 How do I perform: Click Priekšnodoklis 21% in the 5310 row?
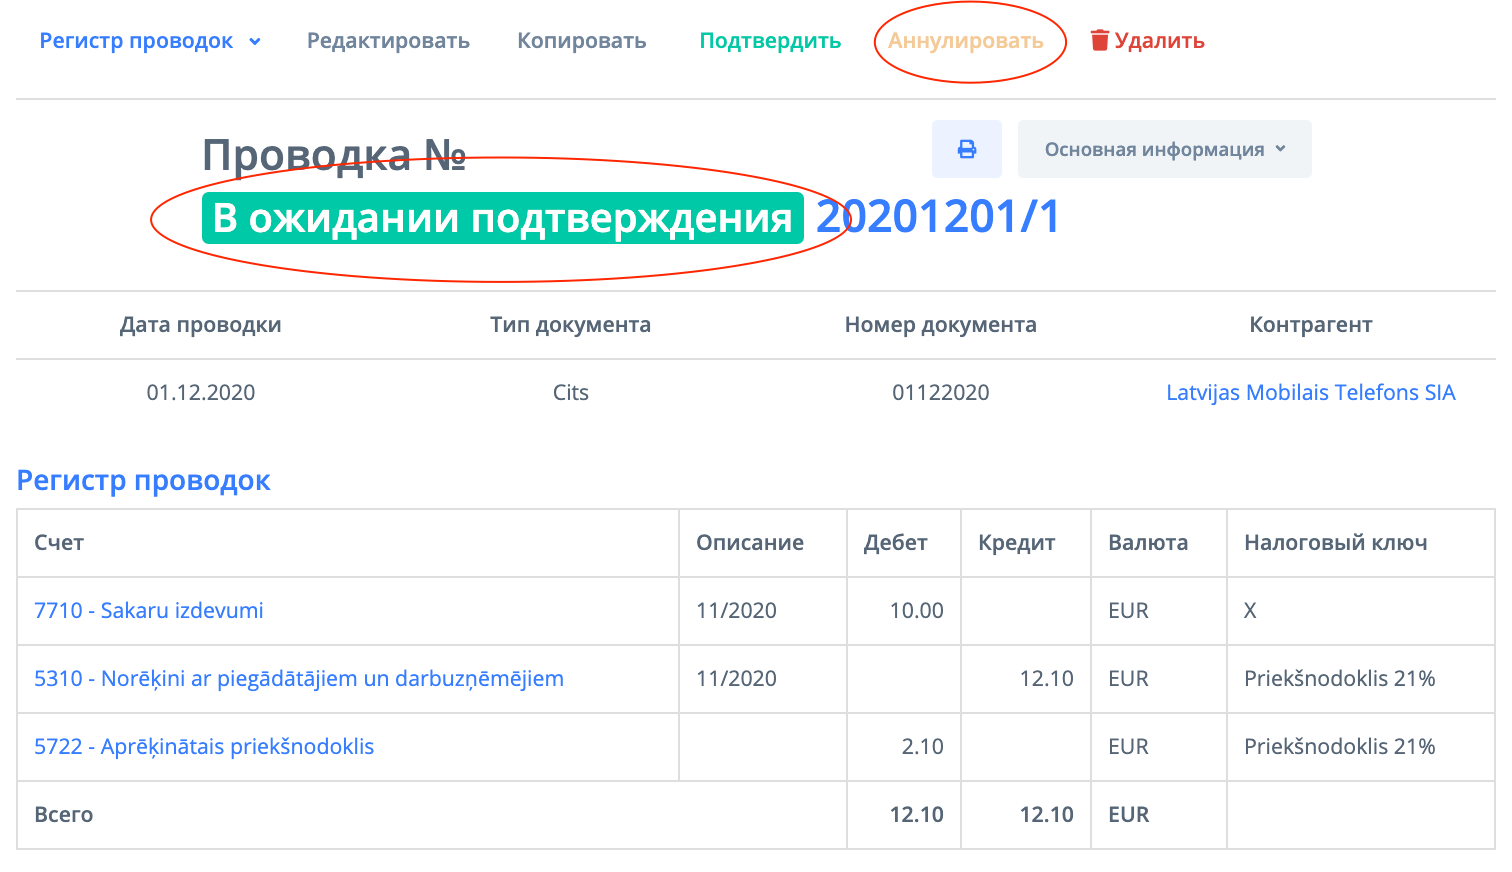[1340, 678]
